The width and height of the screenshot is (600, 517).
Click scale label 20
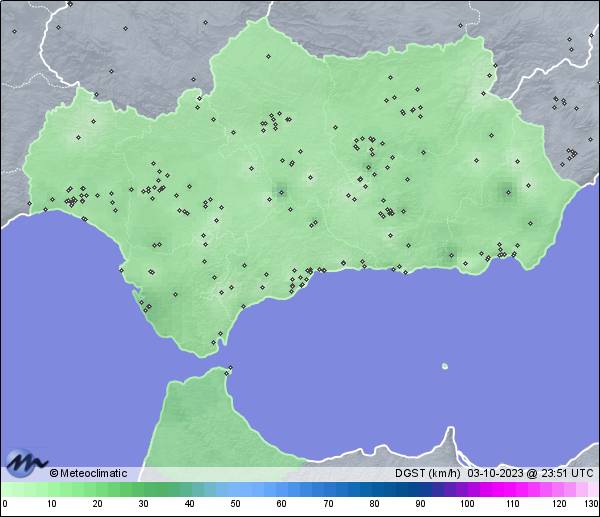(x=98, y=504)
